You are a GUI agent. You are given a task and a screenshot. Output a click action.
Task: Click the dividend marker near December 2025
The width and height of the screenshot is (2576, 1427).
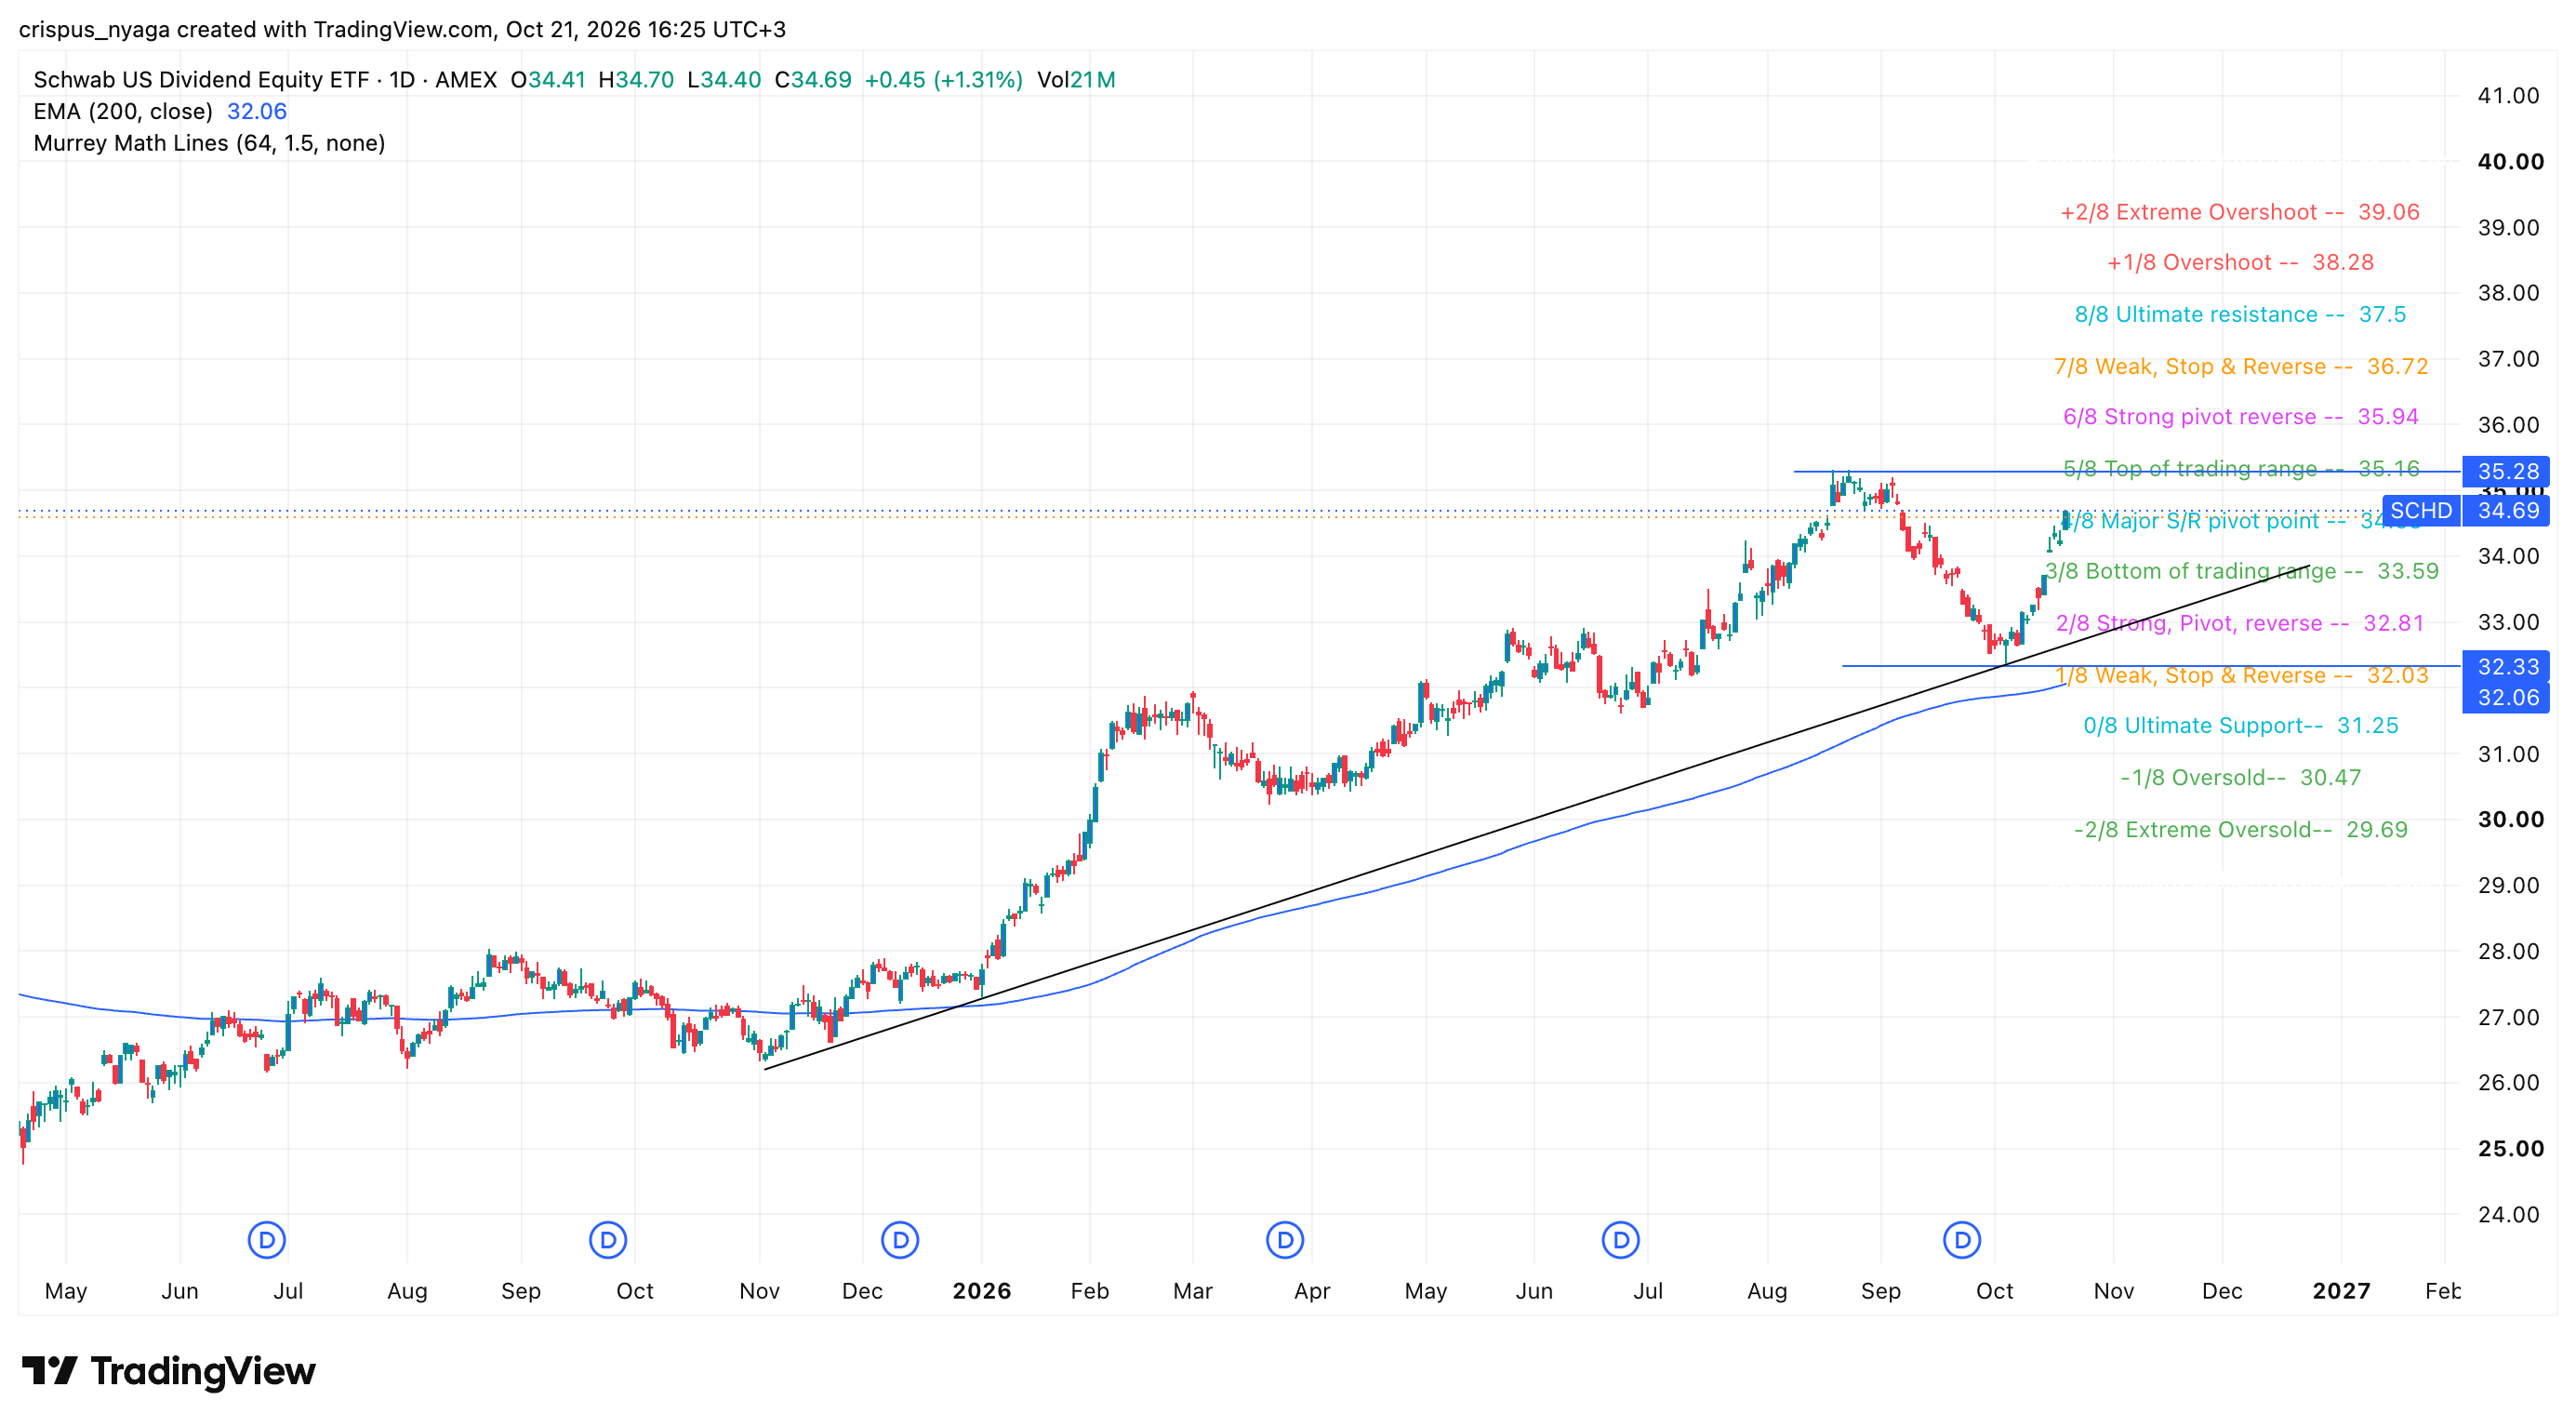pos(900,1240)
